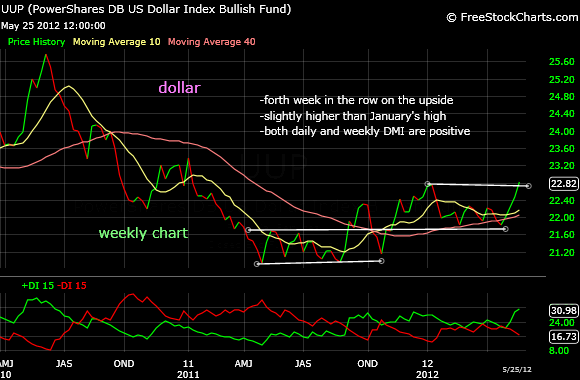This screenshot has height=380, width=580.
Task: Click the pink 'dollar' annotation
Action: click(179, 88)
